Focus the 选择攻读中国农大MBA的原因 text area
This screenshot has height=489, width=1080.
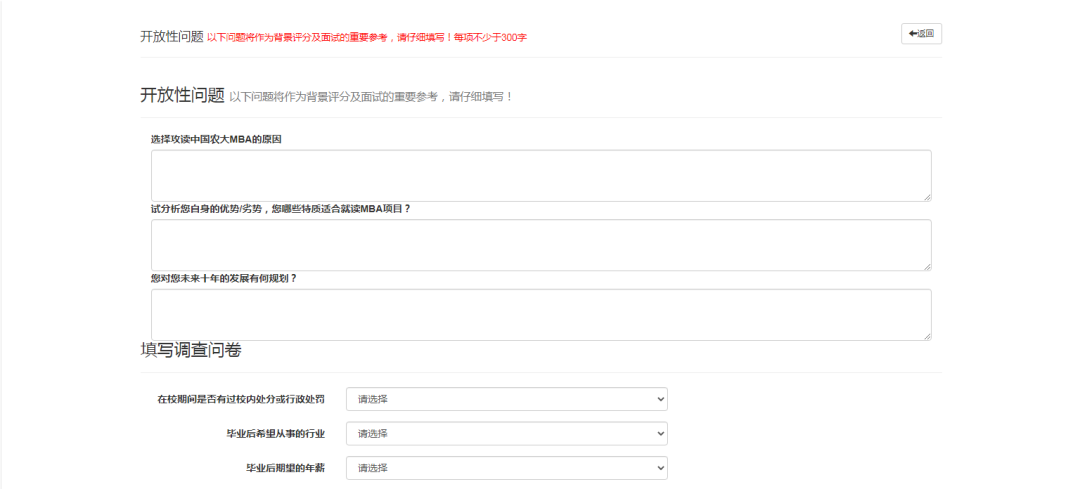[540, 176]
